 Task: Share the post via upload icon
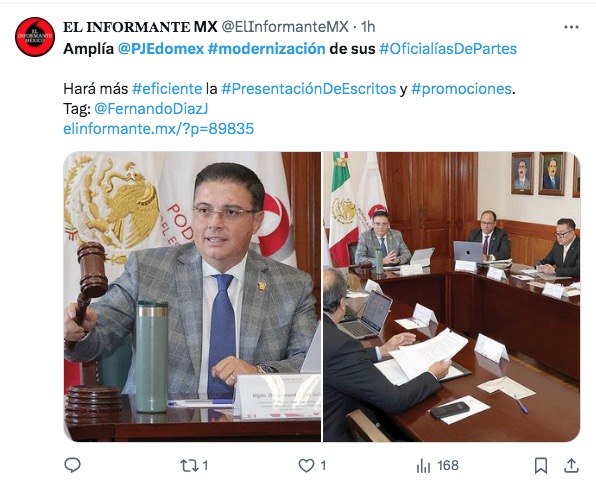pos(571,465)
